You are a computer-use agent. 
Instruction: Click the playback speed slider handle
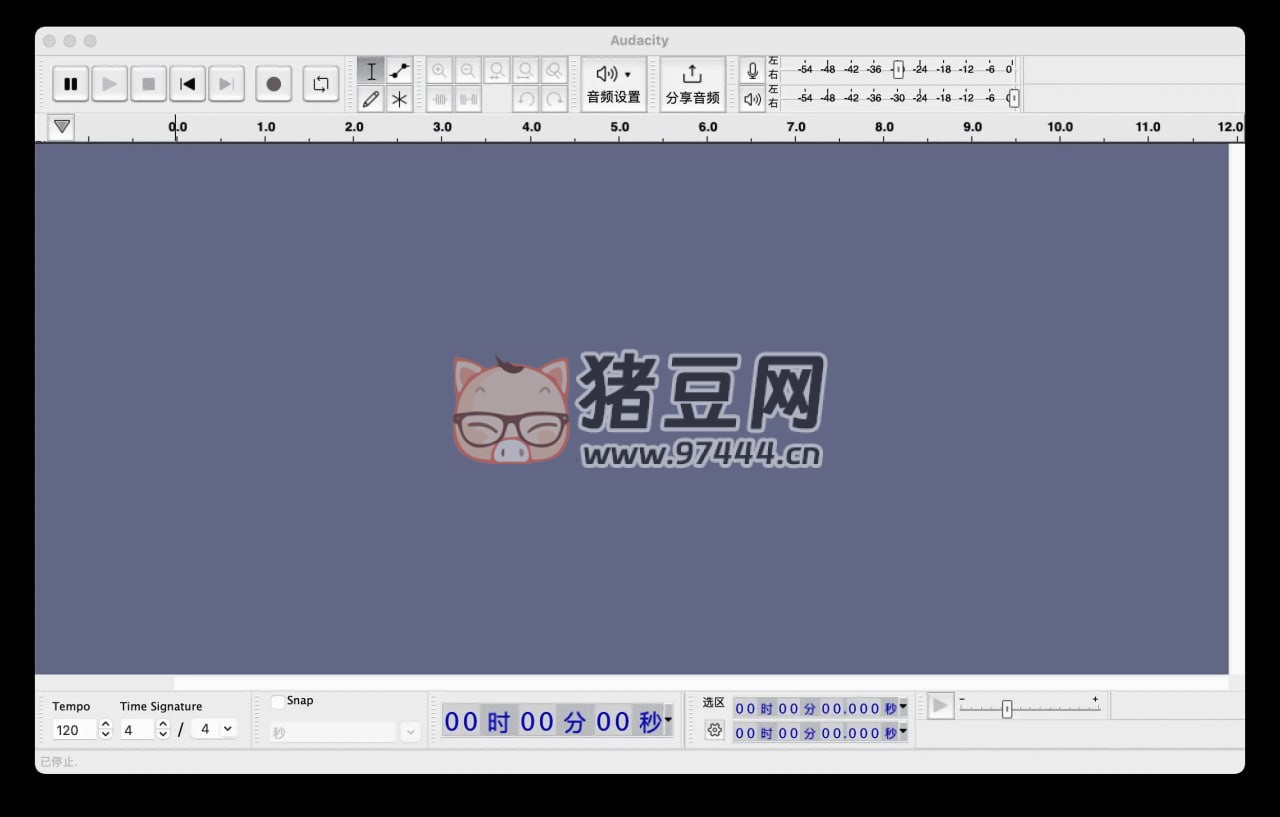click(1007, 709)
